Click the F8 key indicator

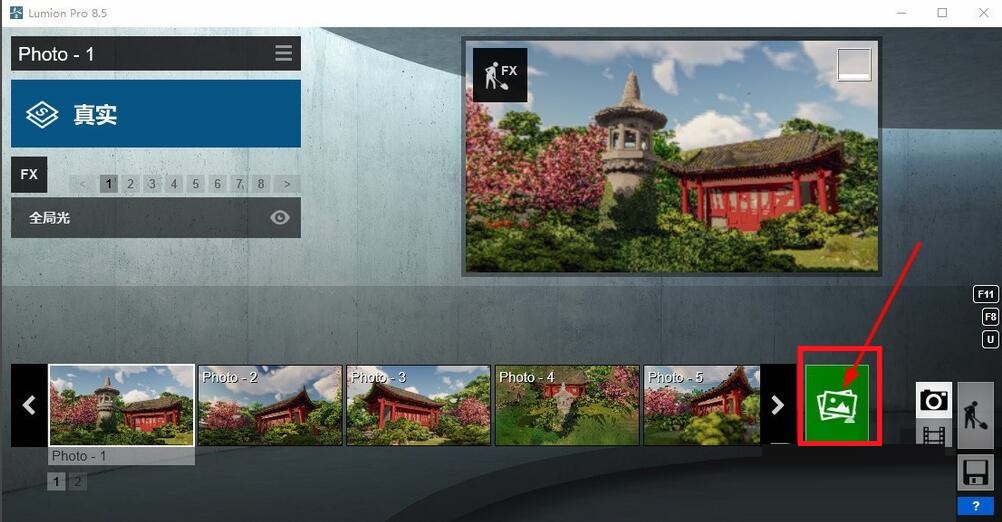click(x=990, y=316)
